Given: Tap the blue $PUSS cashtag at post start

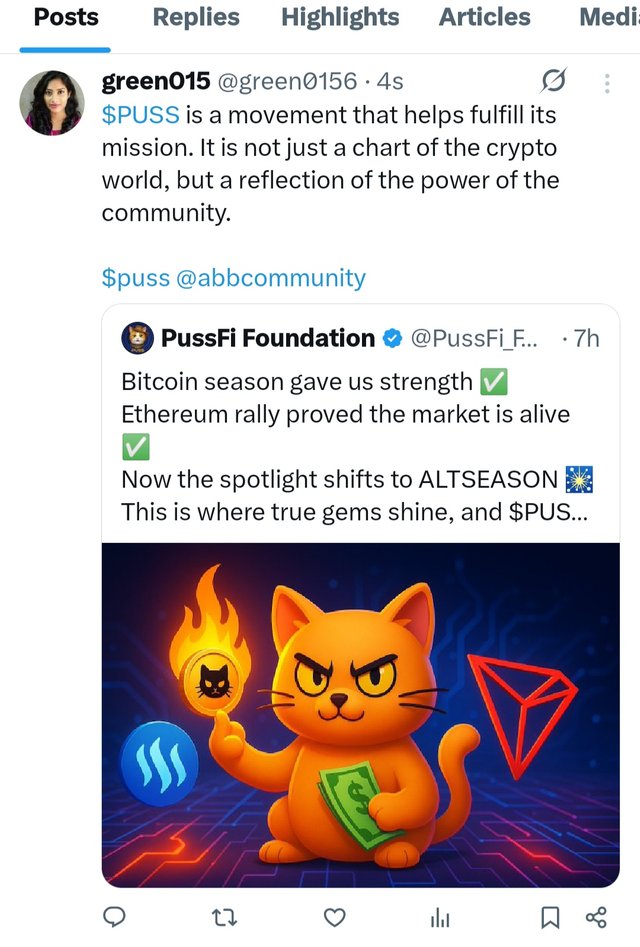Looking at the screenshot, I should (141, 115).
